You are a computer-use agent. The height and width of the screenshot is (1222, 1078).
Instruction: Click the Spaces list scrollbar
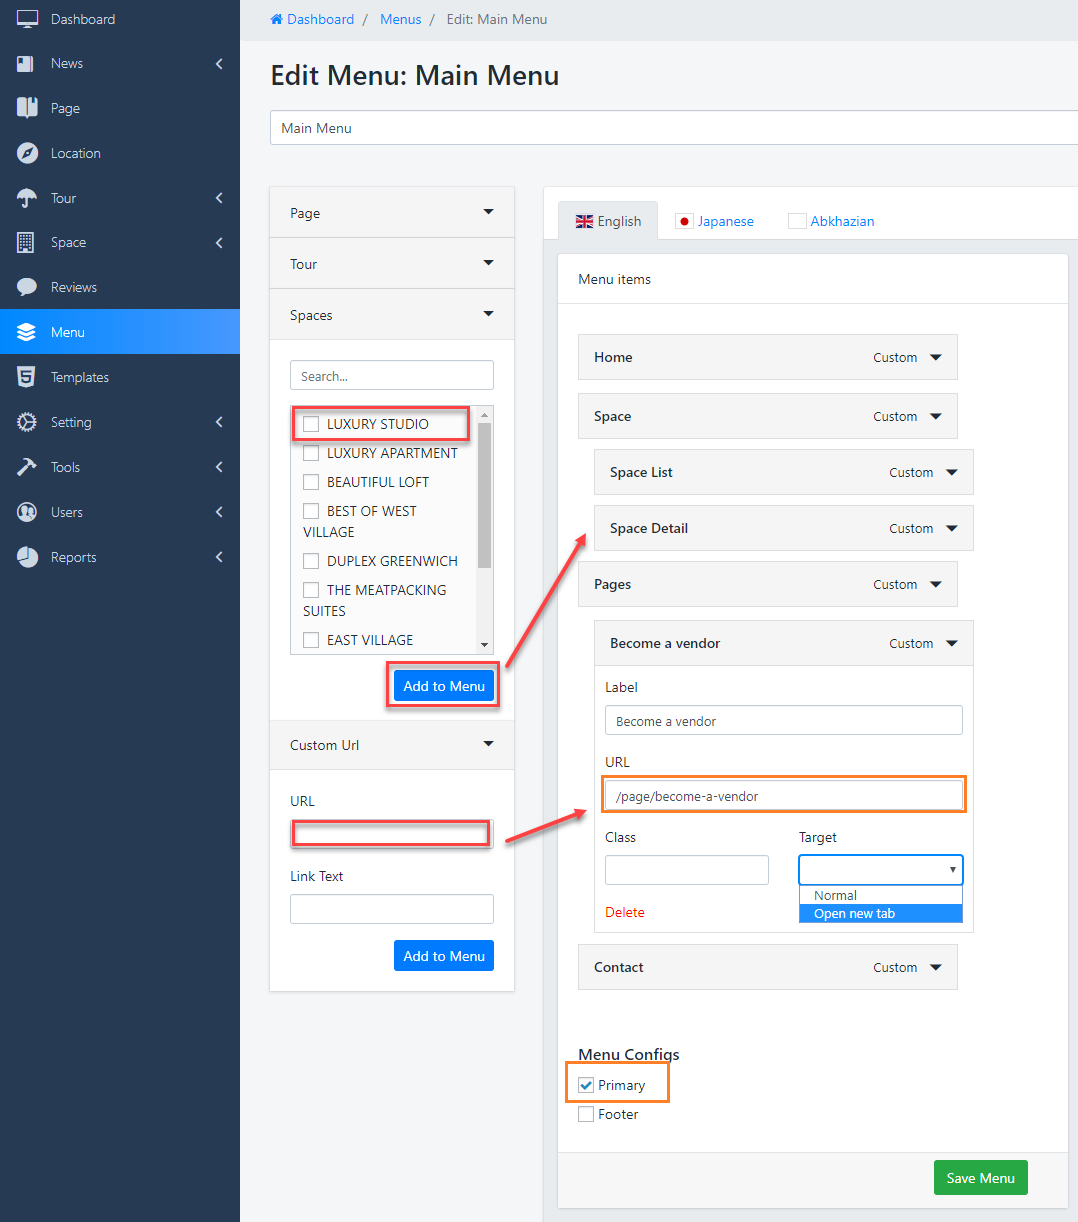pyautogui.click(x=485, y=500)
